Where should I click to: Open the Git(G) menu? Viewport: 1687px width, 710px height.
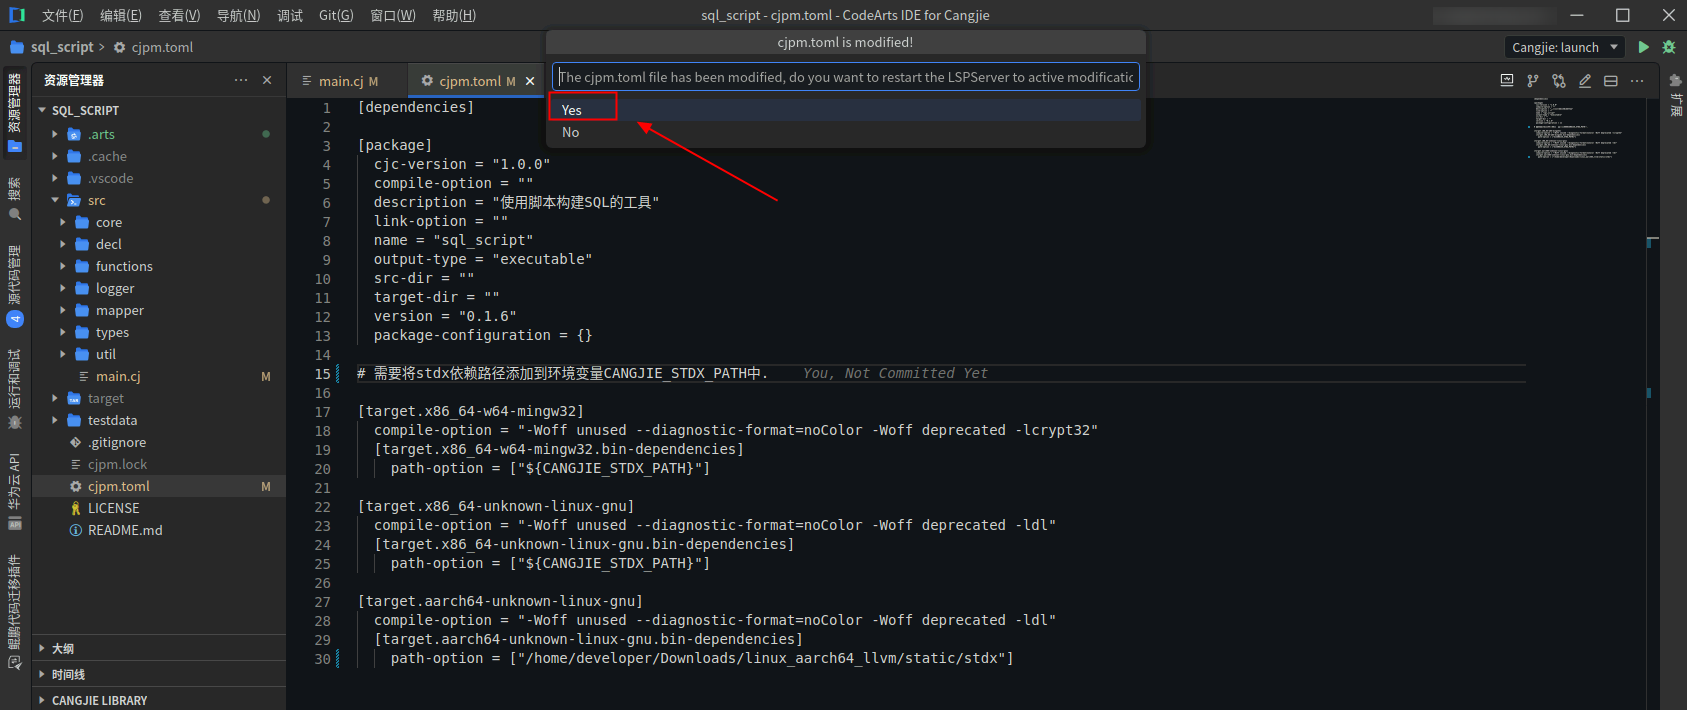[x=336, y=15]
